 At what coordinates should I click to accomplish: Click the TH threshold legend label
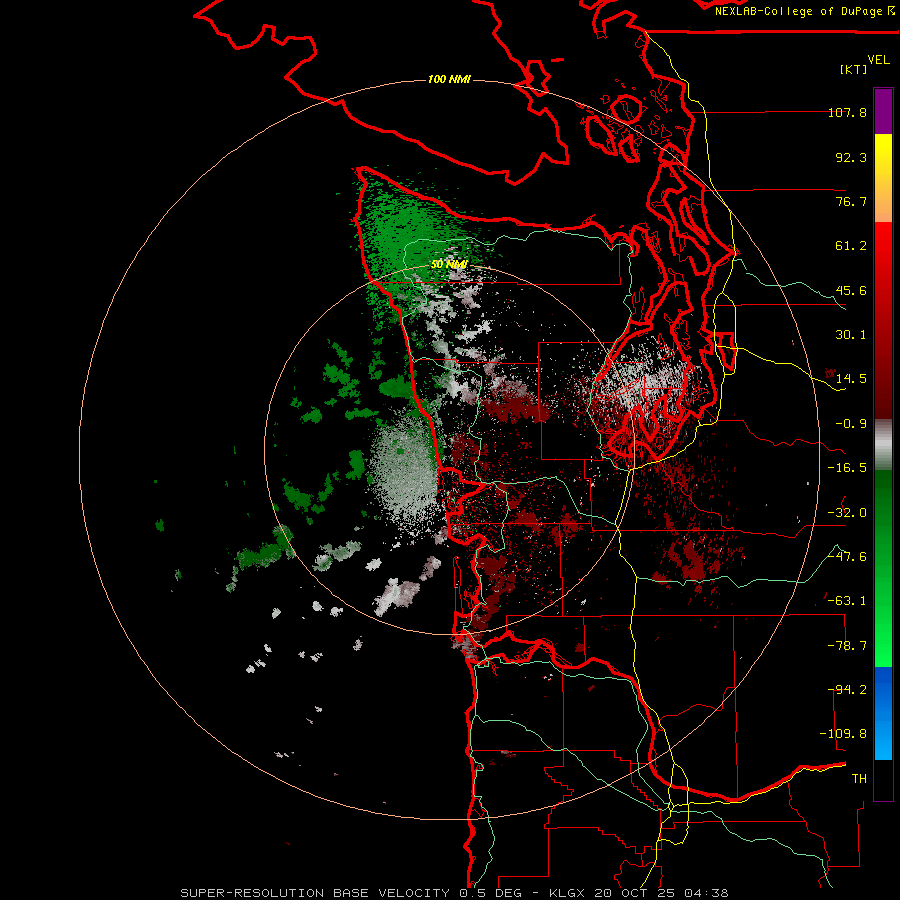tap(859, 779)
